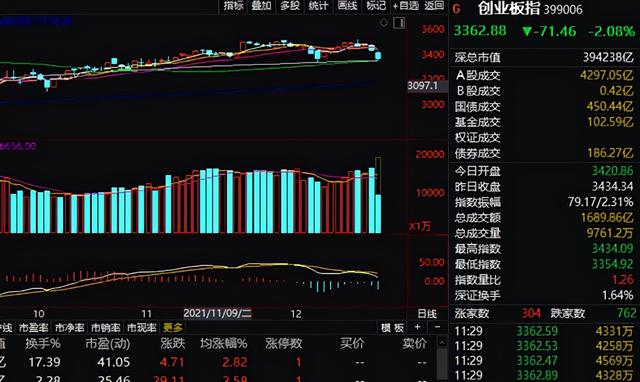The width and height of the screenshot is (640, 382).
Task: Open the 统计 statistics tool
Action: tap(318, 6)
